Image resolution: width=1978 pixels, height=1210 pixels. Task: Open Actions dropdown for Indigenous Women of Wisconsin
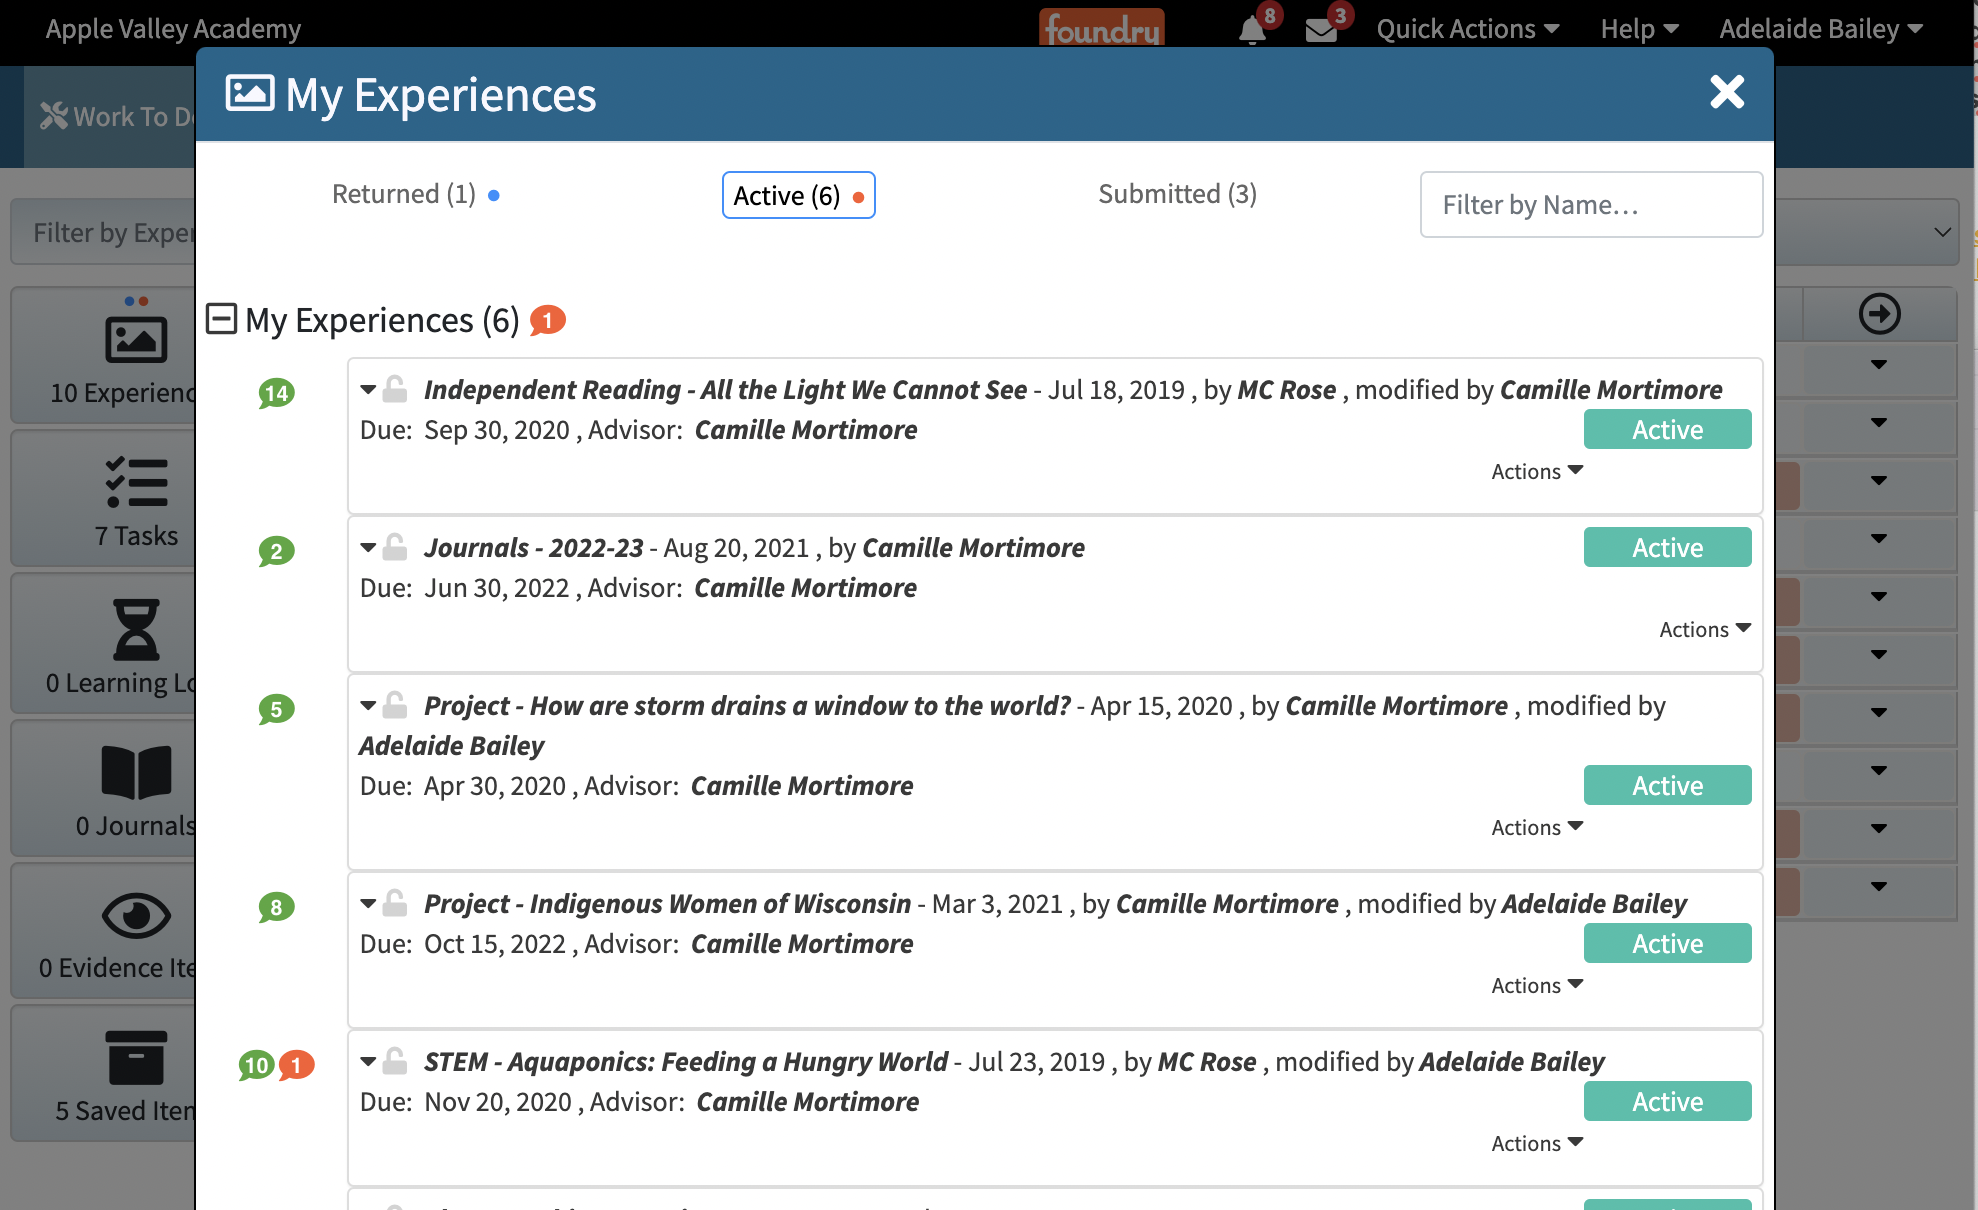[x=1536, y=985]
